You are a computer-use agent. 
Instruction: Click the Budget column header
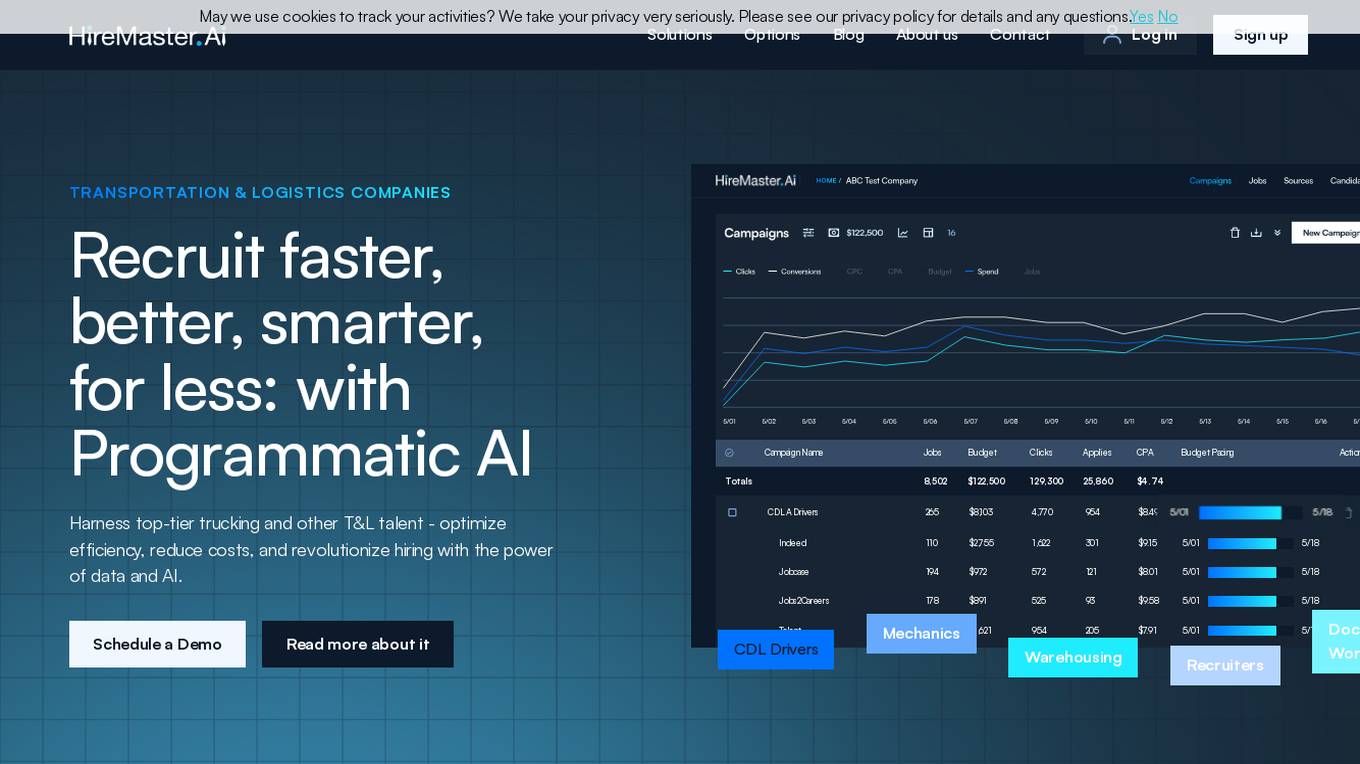982,453
